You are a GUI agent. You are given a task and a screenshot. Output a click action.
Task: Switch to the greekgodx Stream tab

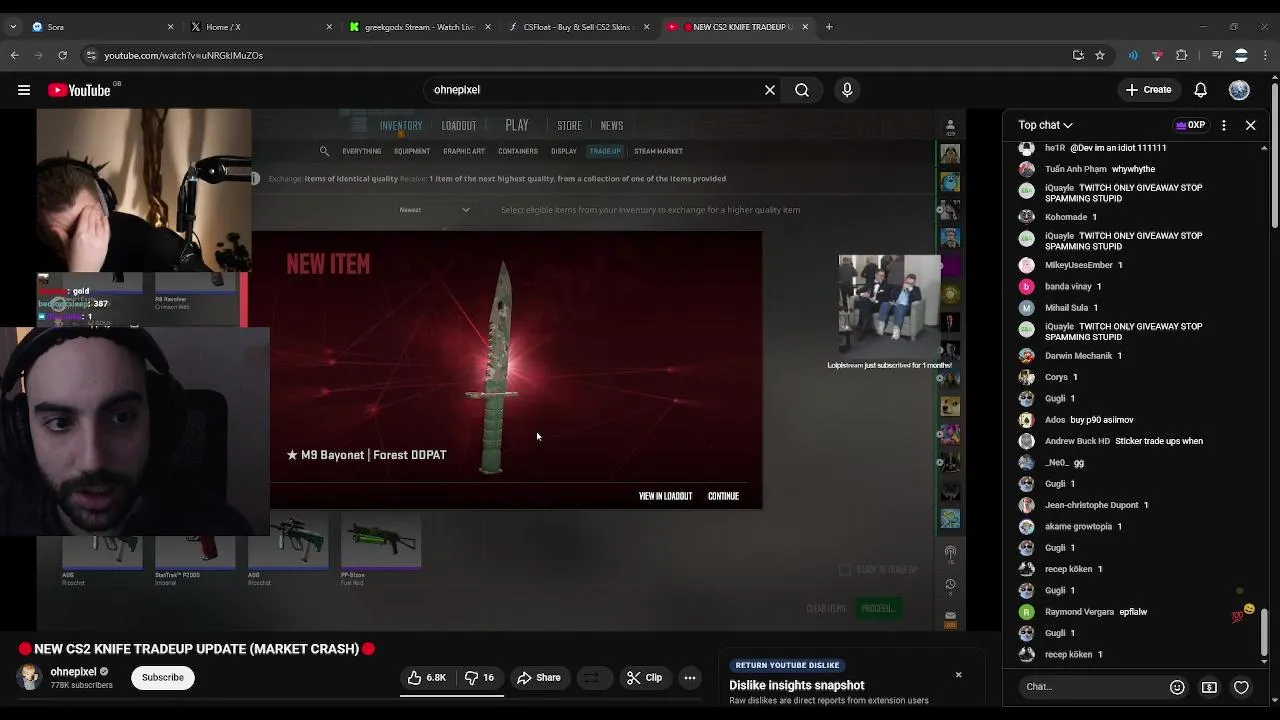click(x=418, y=27)
